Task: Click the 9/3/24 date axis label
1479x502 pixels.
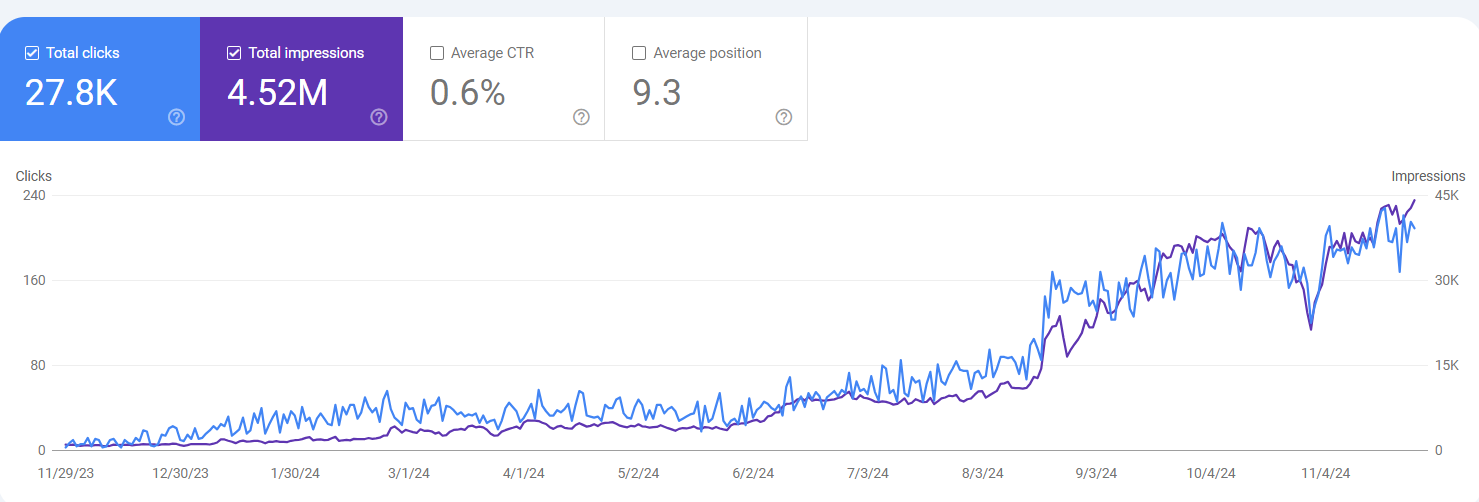Action: pos(1095,473)
